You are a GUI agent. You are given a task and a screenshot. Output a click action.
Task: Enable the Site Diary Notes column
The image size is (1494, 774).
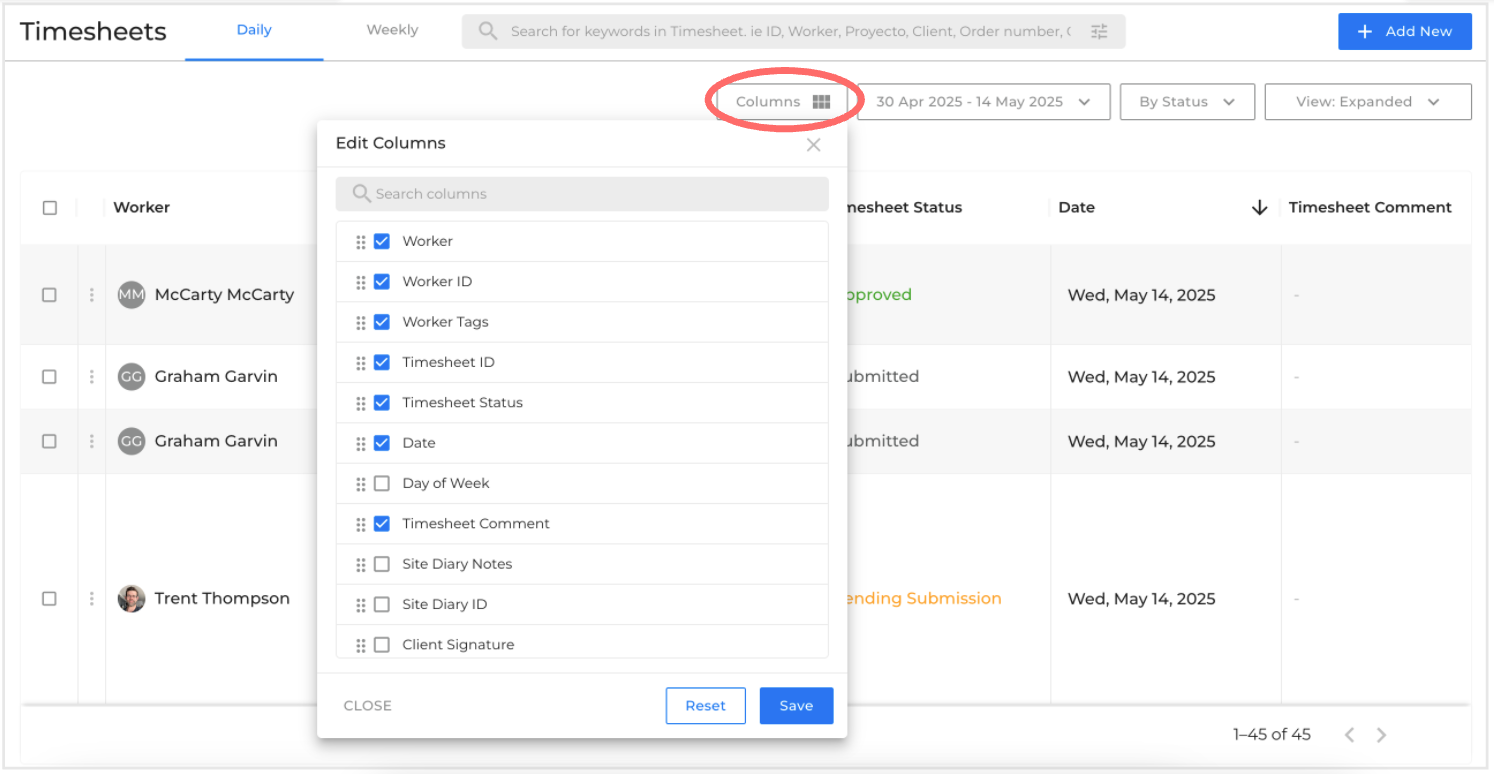pyautogui.click(x=381, y=564)
